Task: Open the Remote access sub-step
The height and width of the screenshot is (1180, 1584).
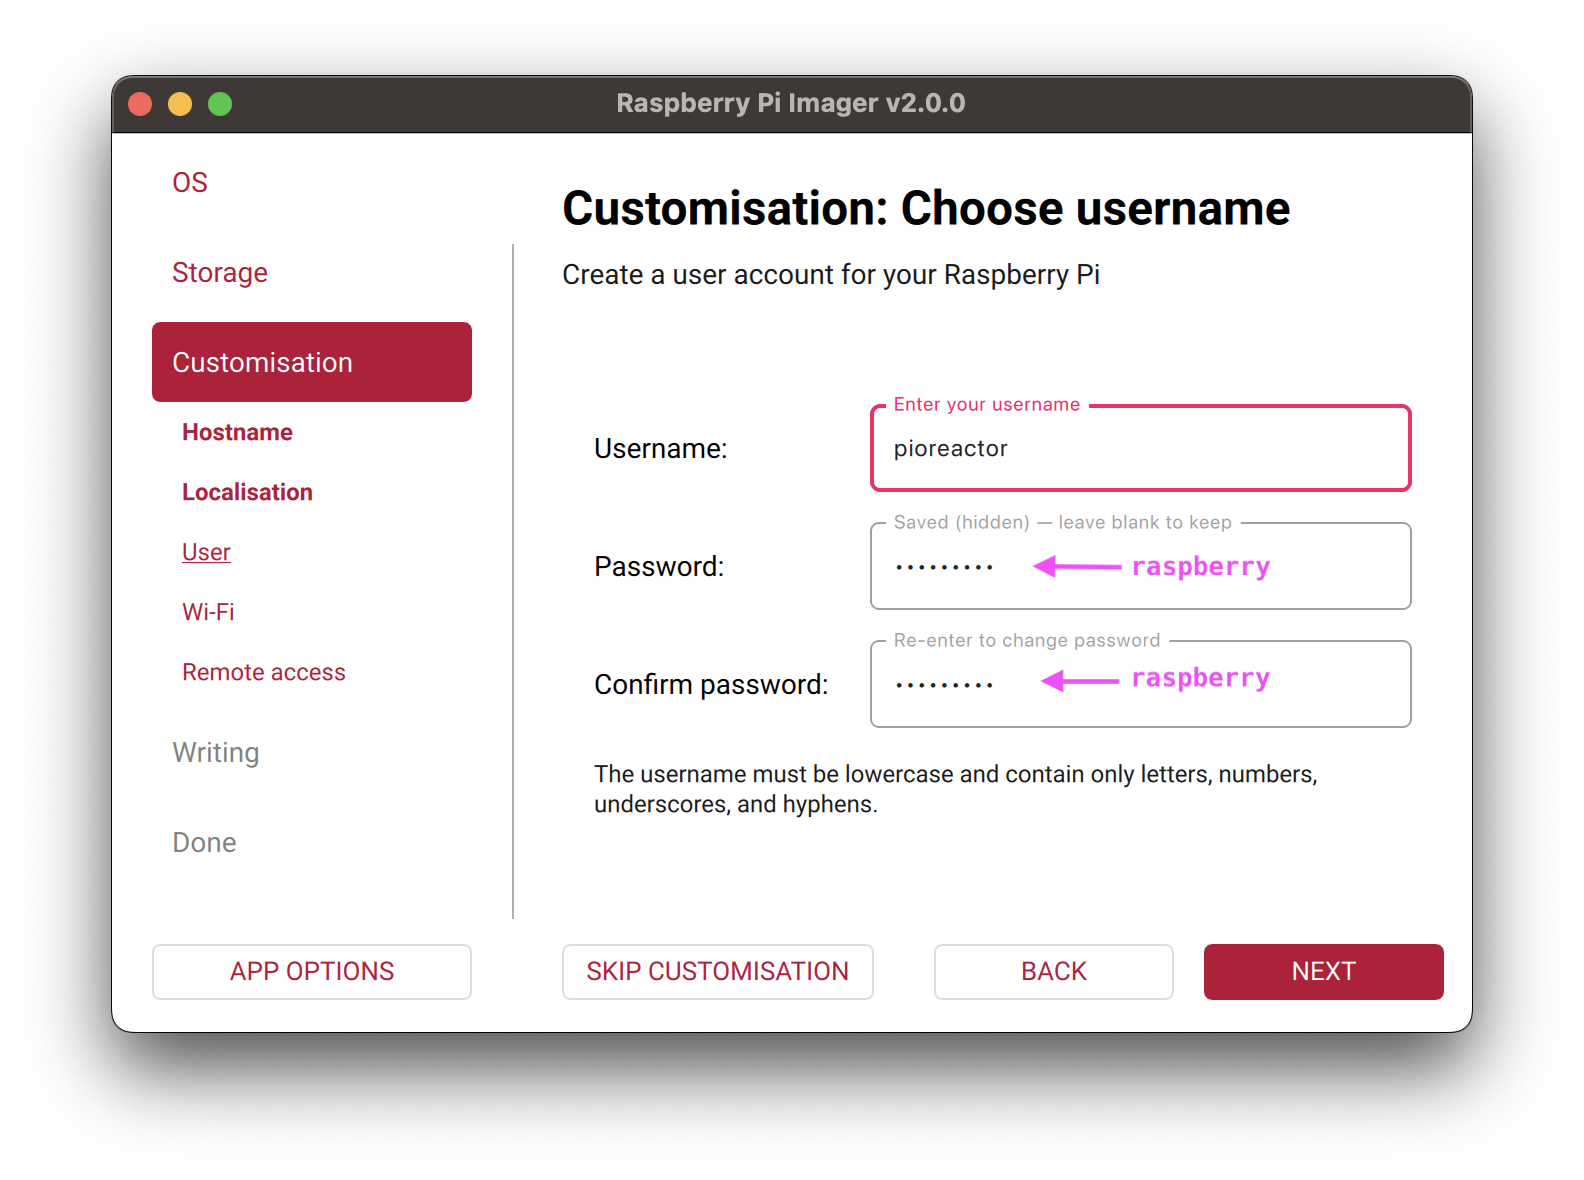Action: pyautogui.click(x=264, y=672)
